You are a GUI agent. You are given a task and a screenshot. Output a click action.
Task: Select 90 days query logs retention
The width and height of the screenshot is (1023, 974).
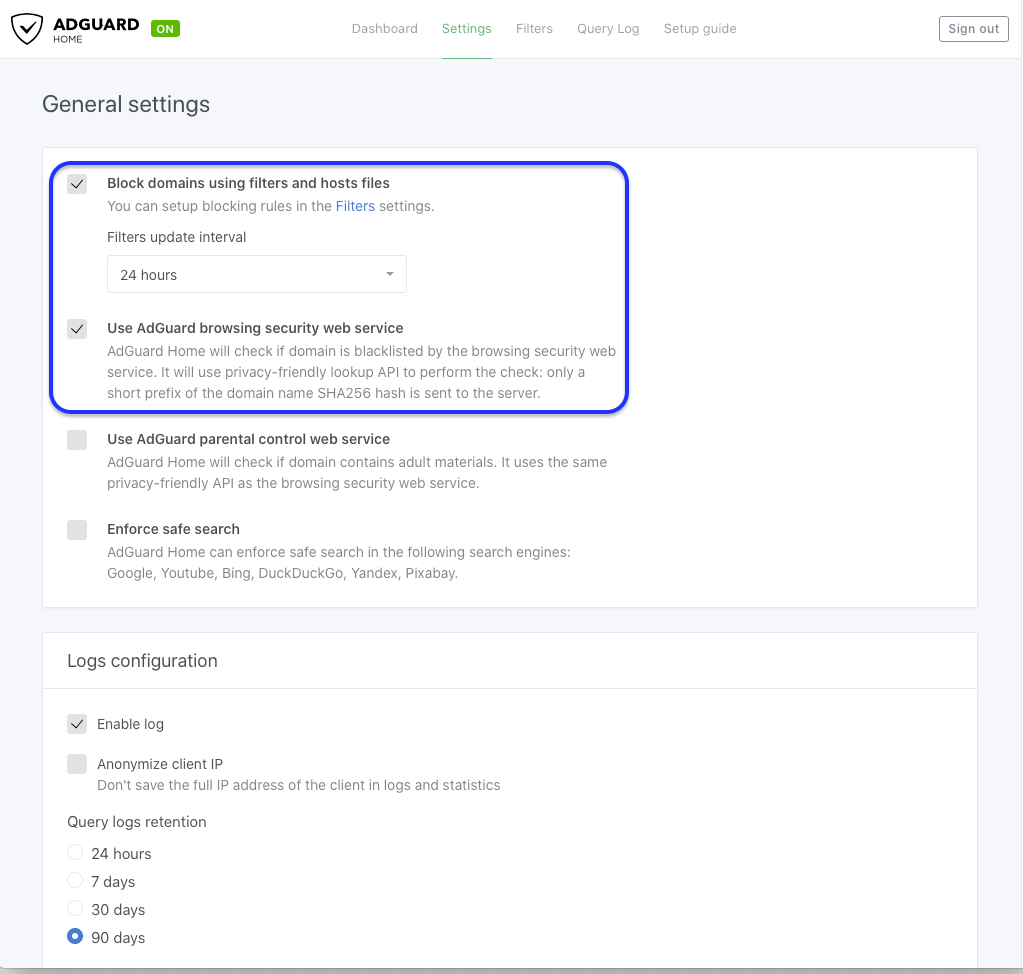click(x=75, y=936)
